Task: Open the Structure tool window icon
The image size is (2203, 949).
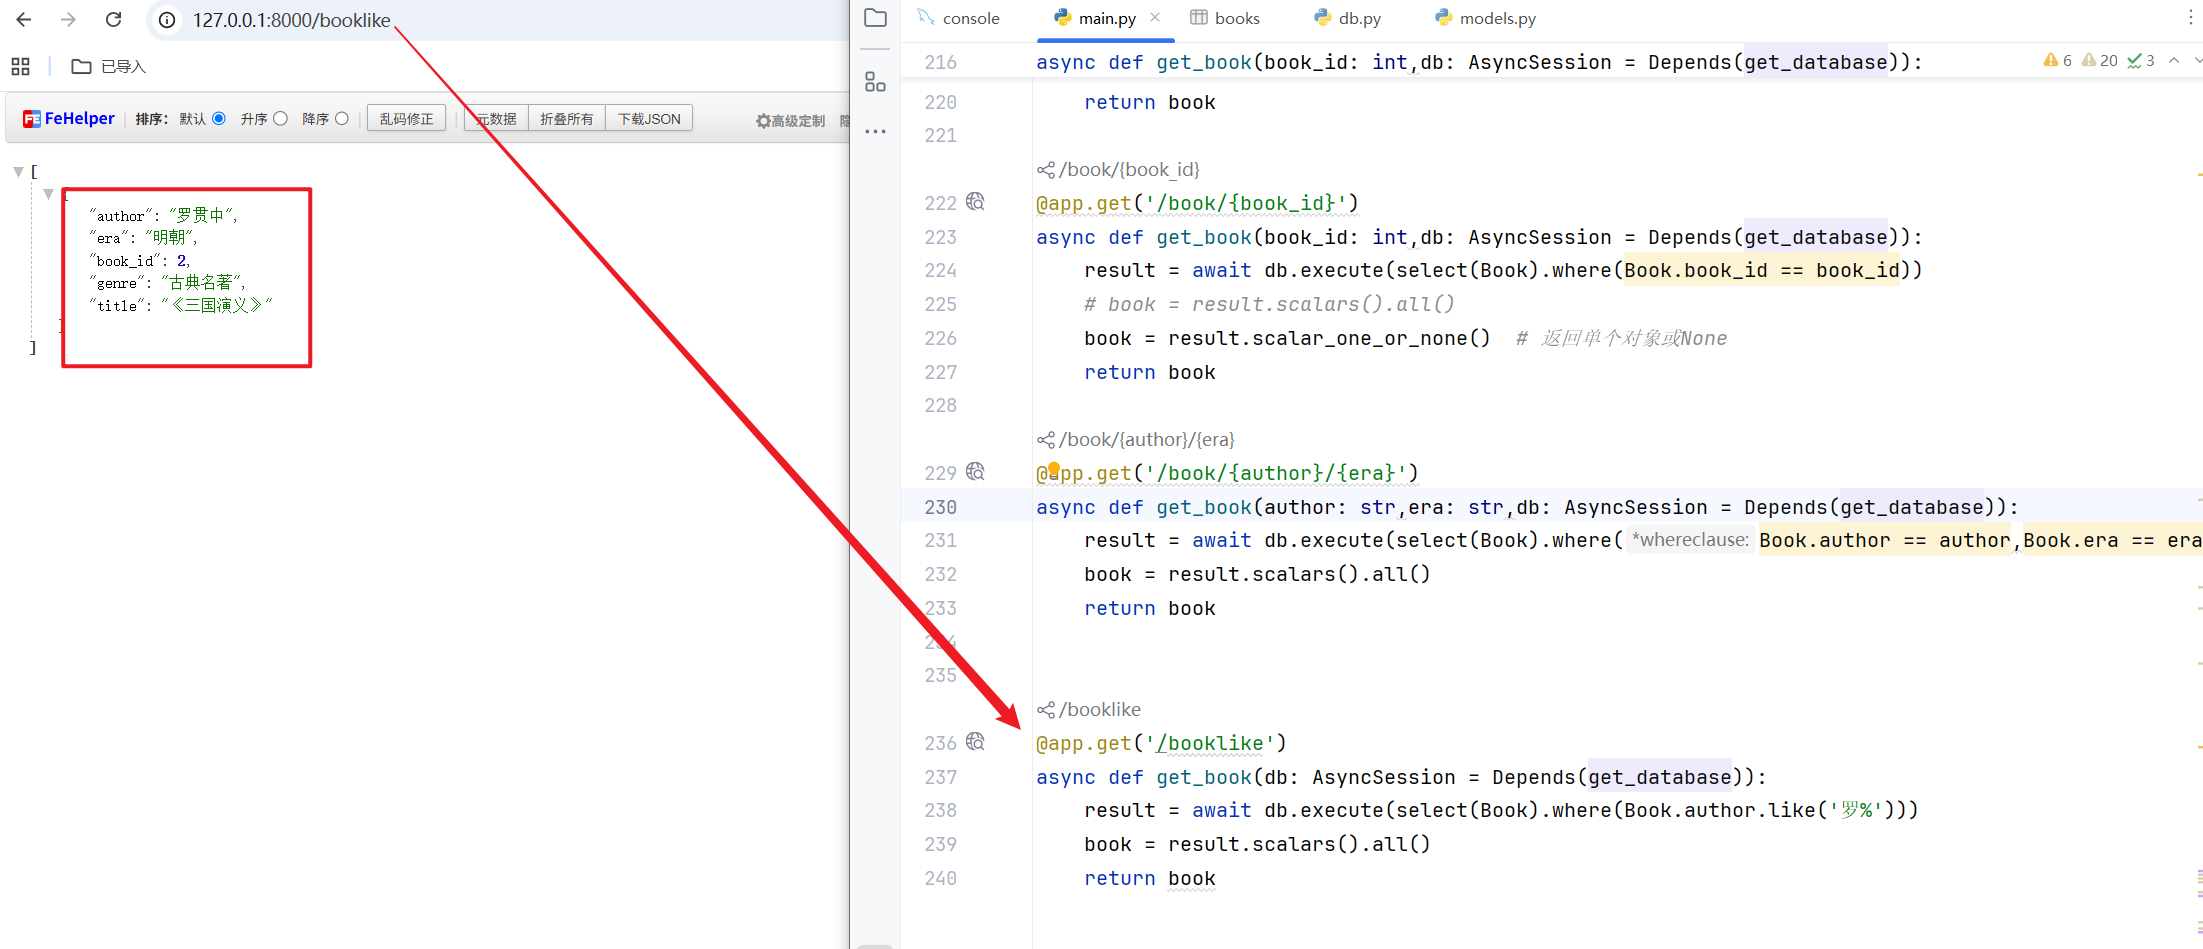Action: (875, 82)
